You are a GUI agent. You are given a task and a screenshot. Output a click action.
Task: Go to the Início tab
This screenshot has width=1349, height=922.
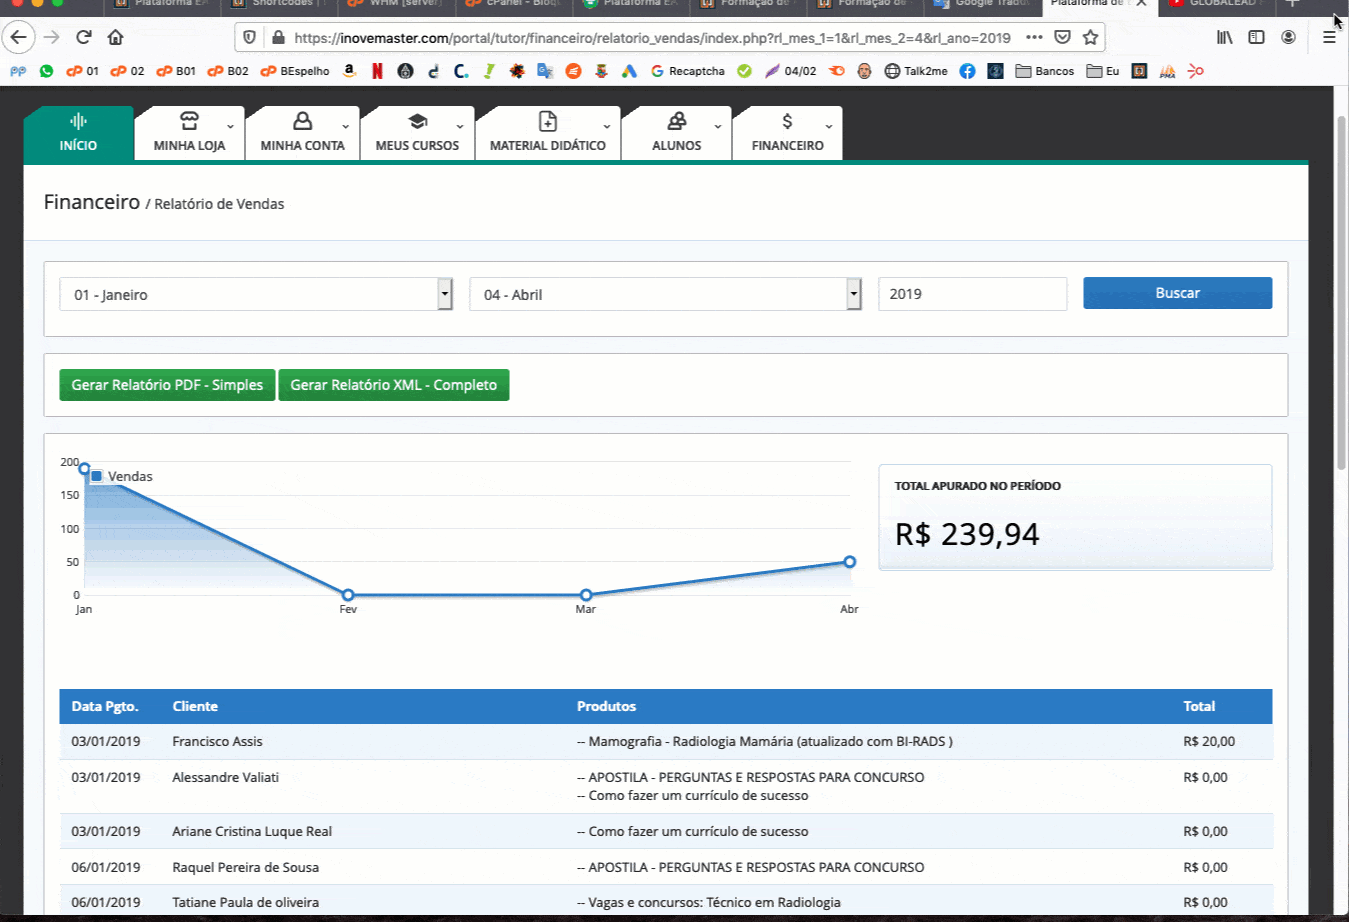tap(78, 133)
